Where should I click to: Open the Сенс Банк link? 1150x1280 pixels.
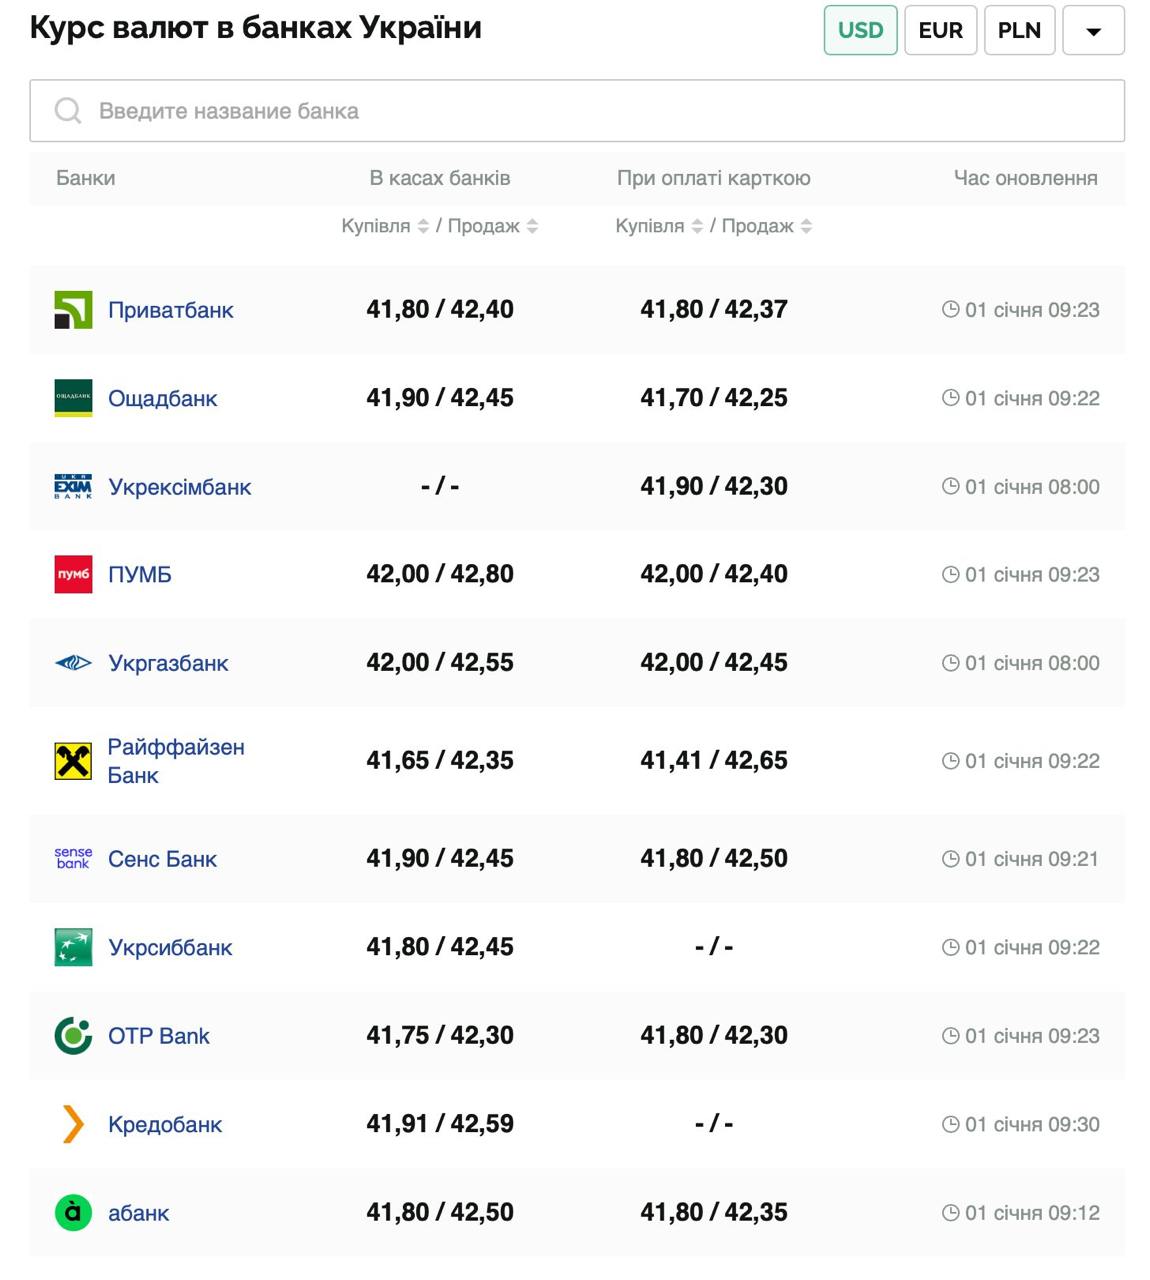[x=162, y=859]
